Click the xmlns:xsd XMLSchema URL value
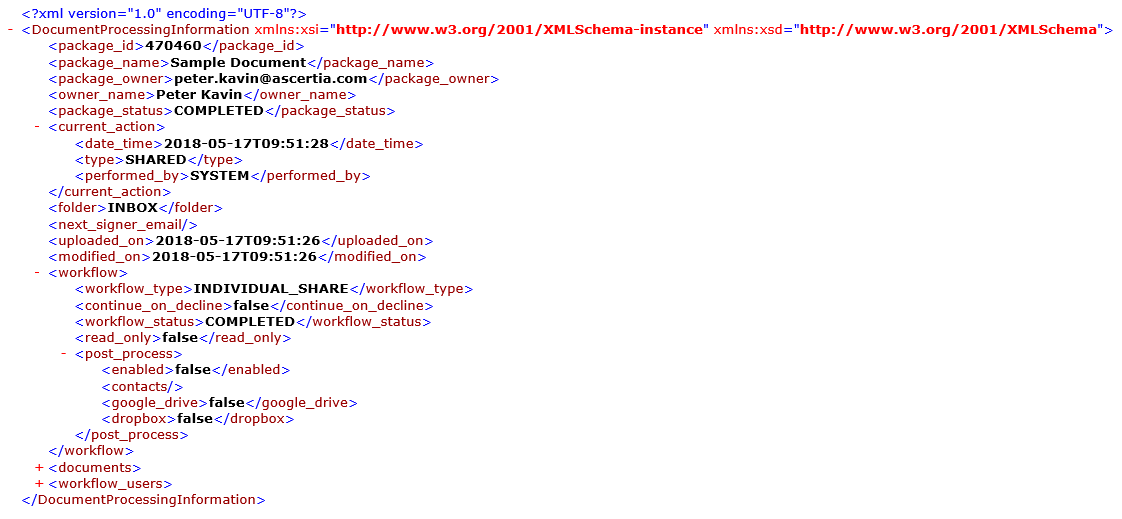Screen dimensions: 1122x519 (949, 30)
